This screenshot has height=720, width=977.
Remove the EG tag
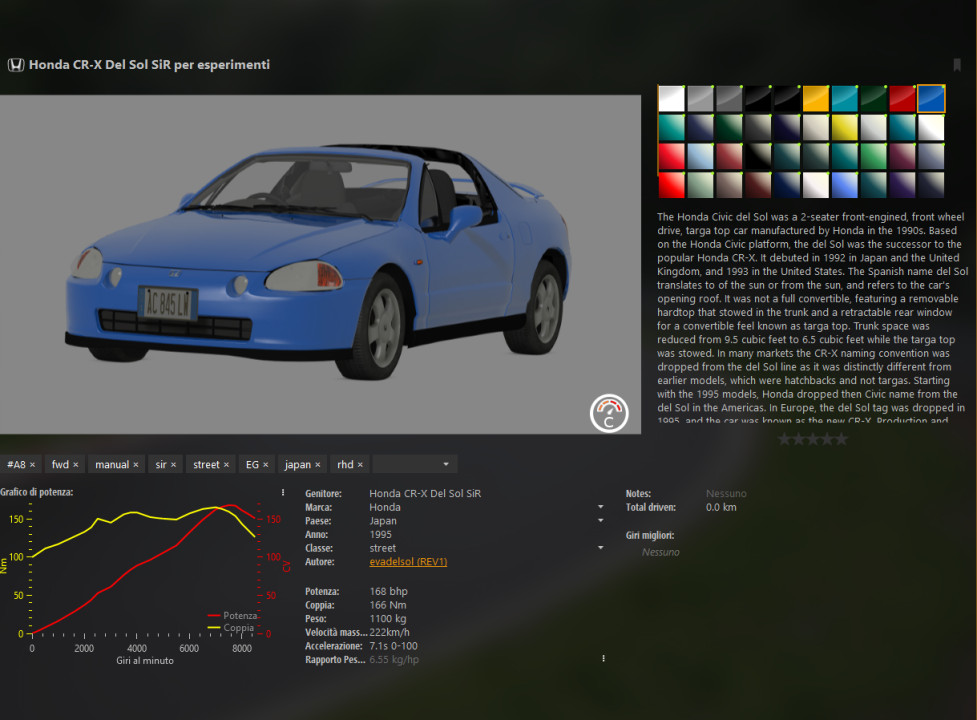(265, 465)
